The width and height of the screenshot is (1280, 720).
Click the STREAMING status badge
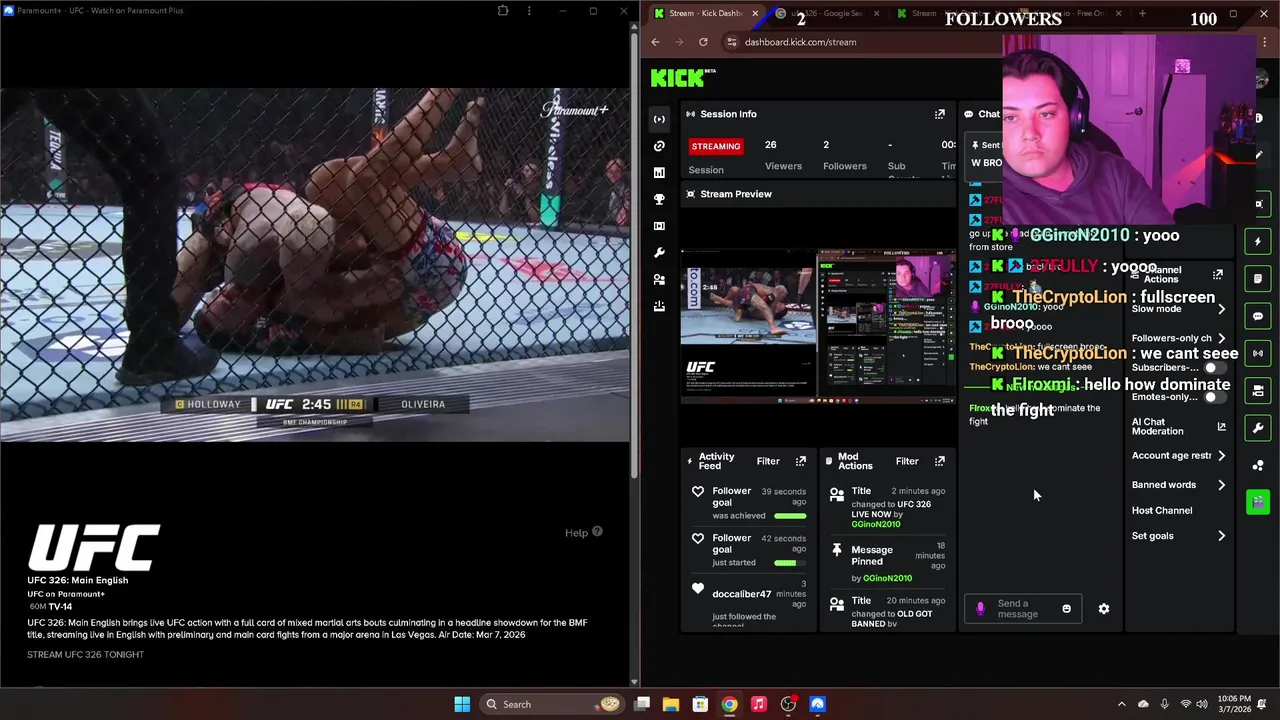tap(716, 146)
